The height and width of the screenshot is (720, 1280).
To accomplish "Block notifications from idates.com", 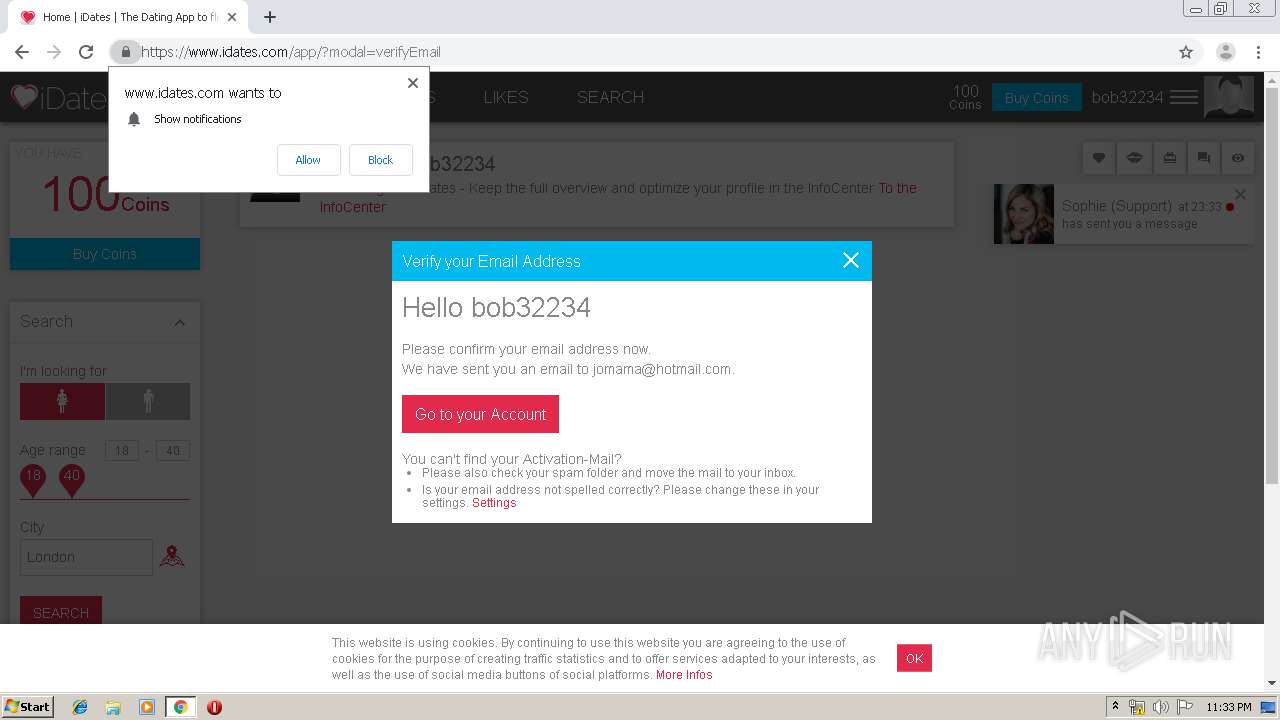I will (380, 160).
